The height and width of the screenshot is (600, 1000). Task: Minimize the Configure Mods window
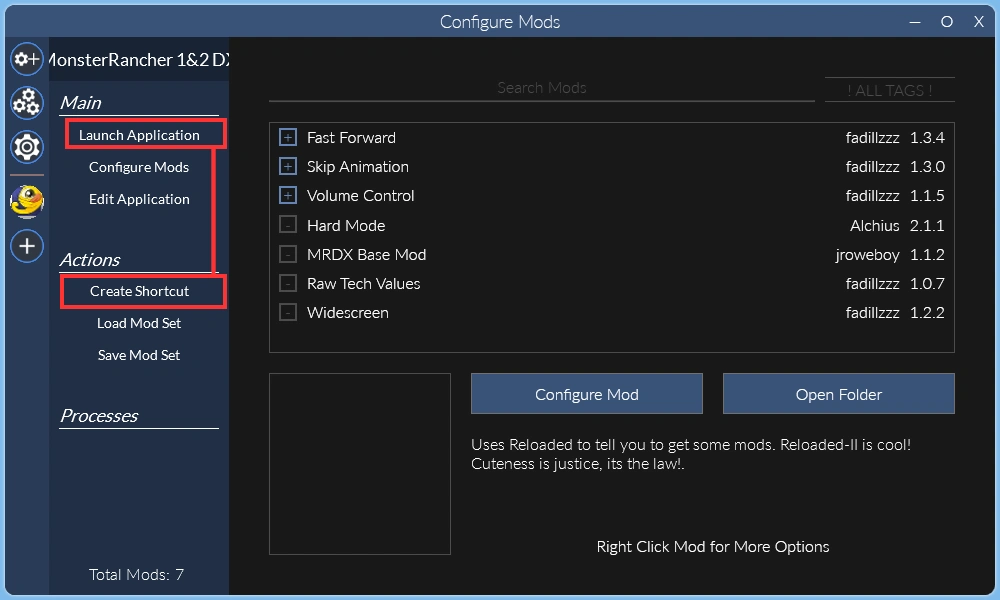tap(915, 22)
